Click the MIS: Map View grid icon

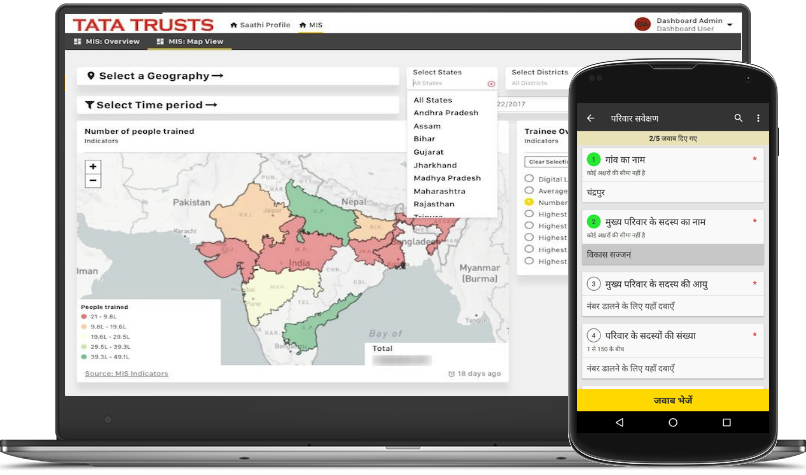point(160,42)
